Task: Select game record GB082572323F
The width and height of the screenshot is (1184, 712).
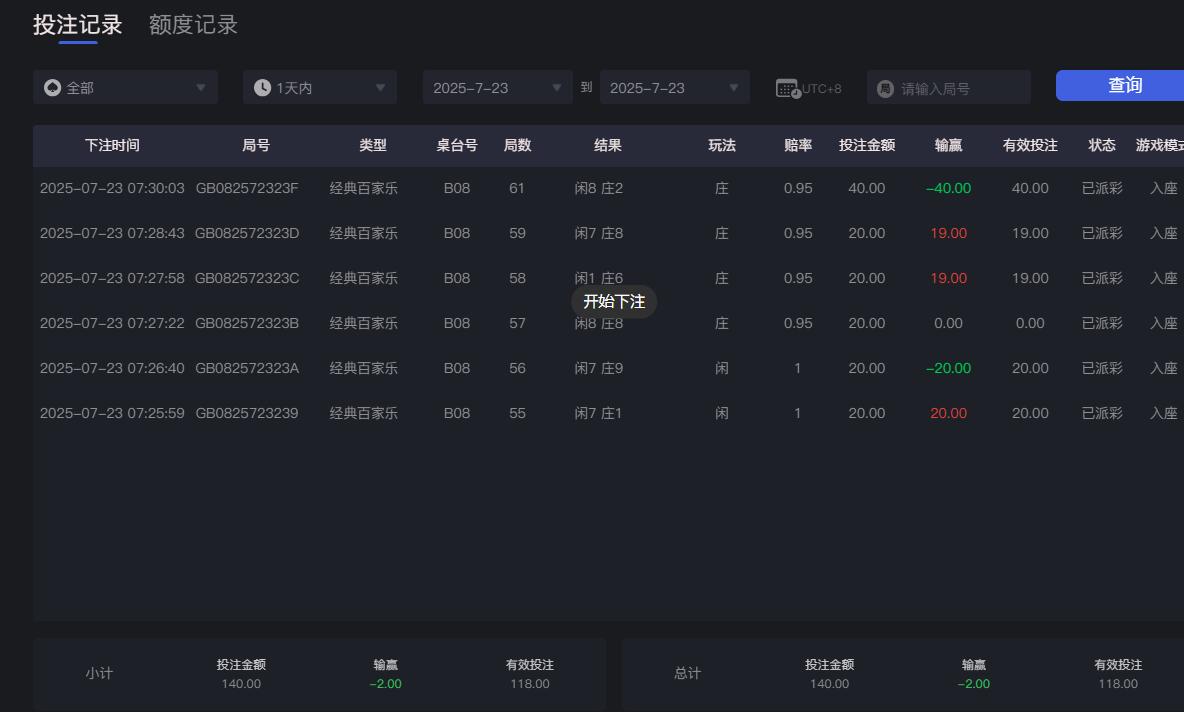Action: coord(245,187)
